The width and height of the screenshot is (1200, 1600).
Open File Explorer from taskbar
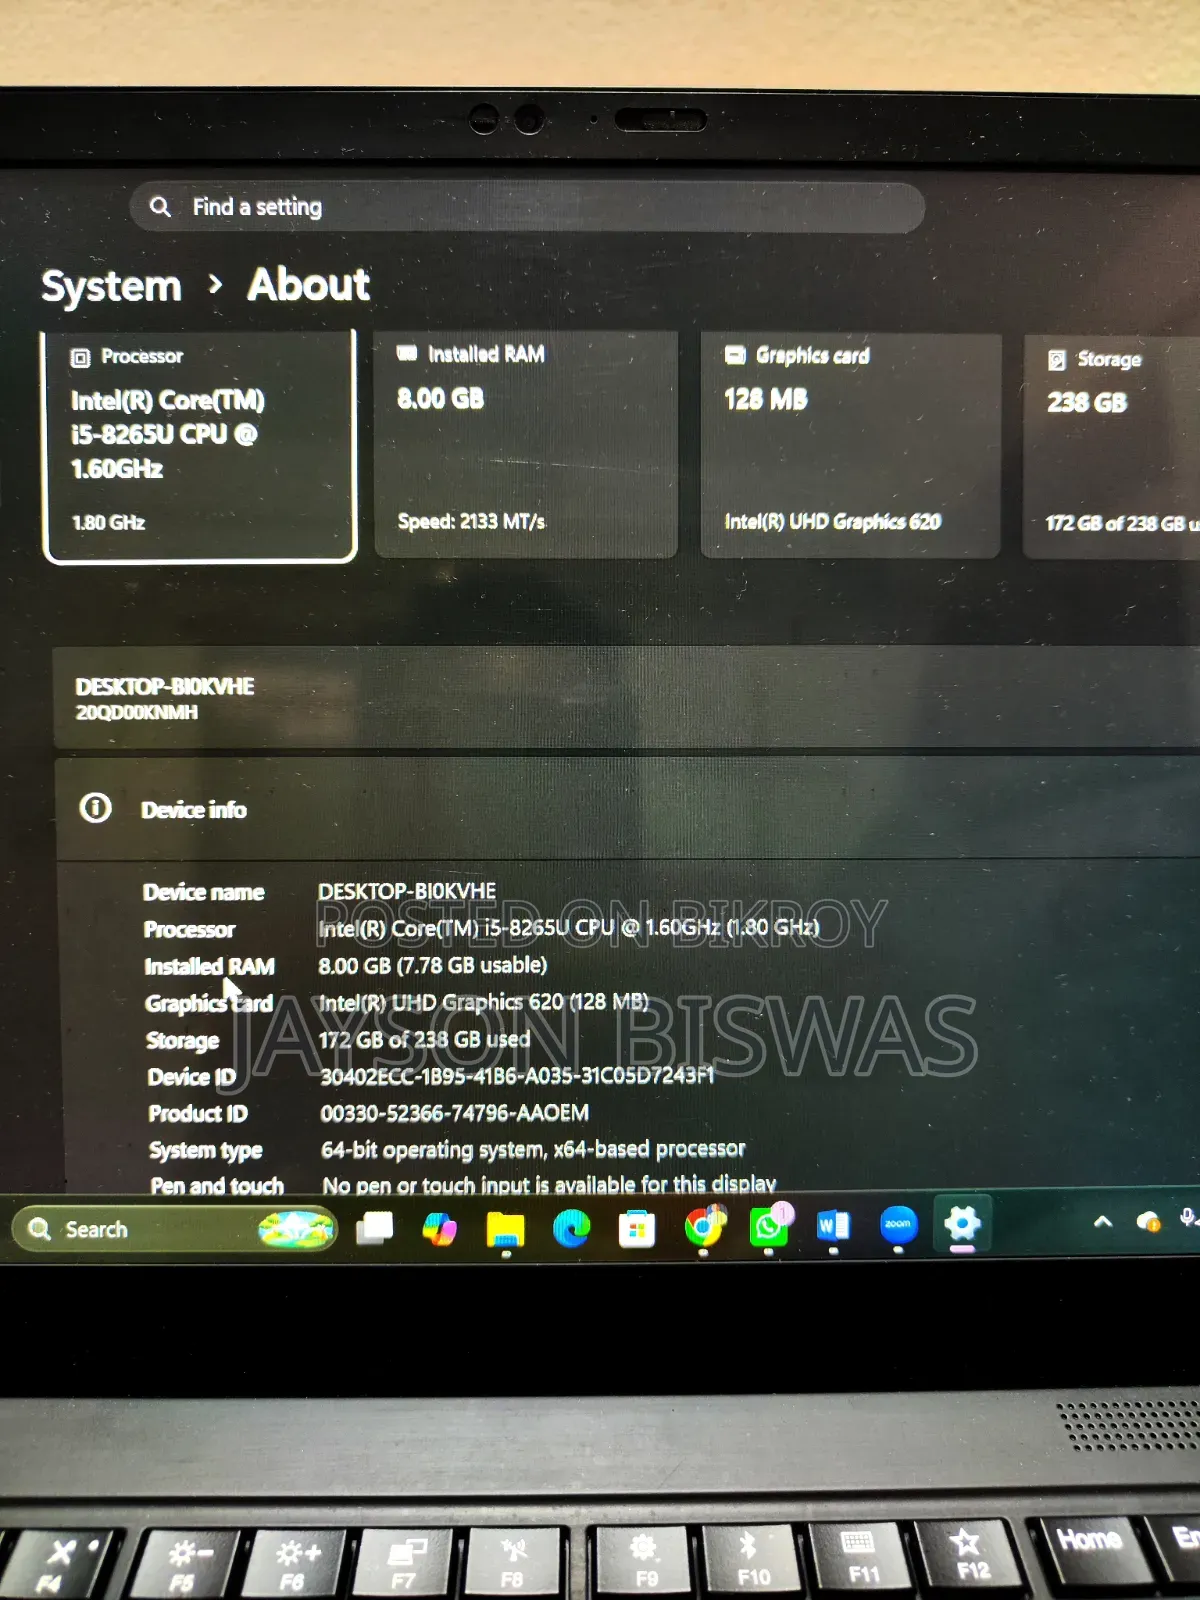point(505,1229)
